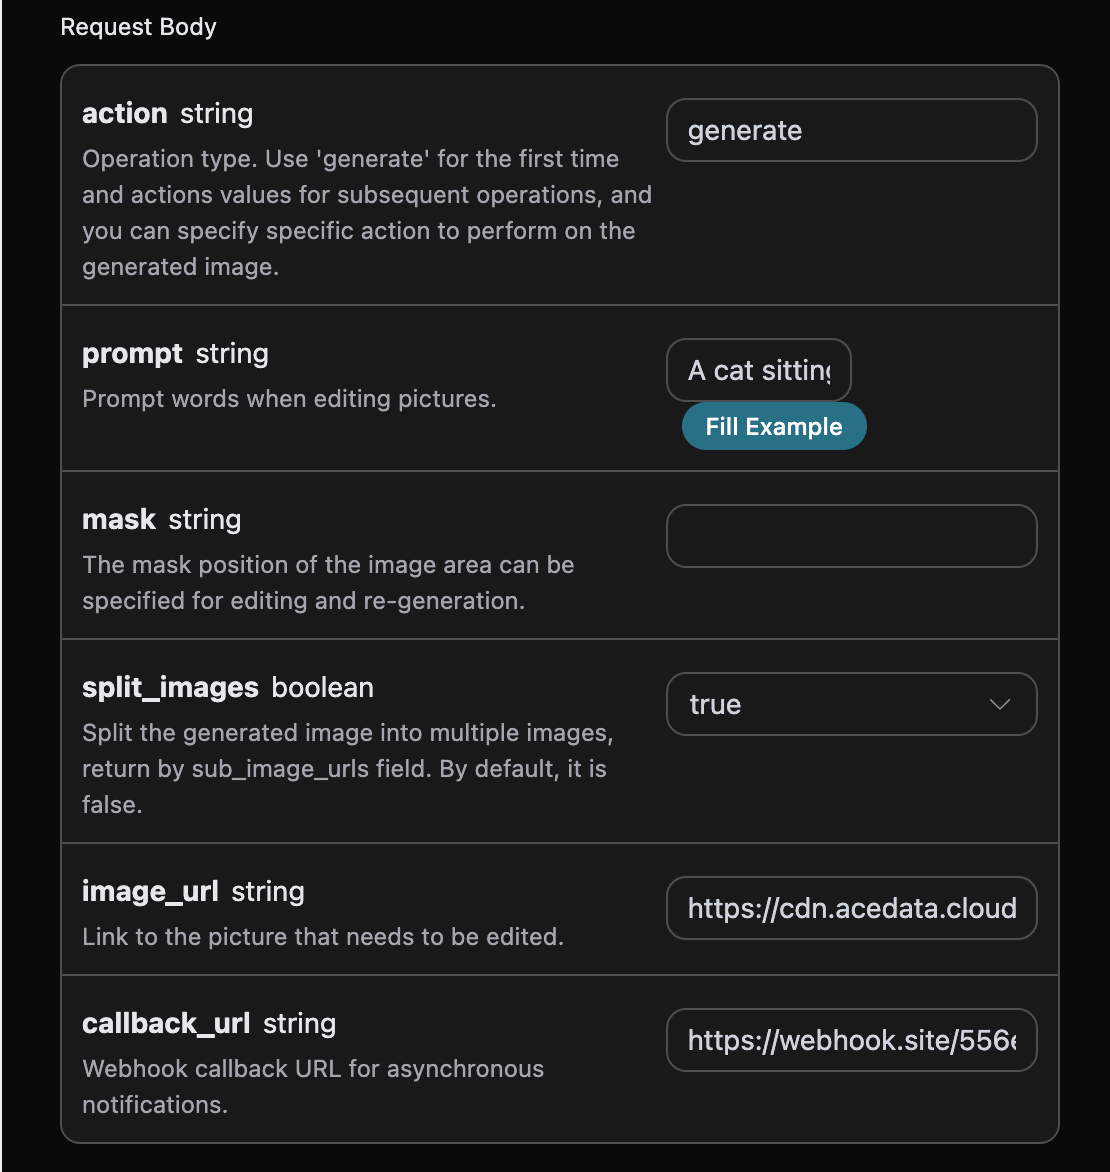
Task: Click the 'split_images' parameter name
Action: 170,687
